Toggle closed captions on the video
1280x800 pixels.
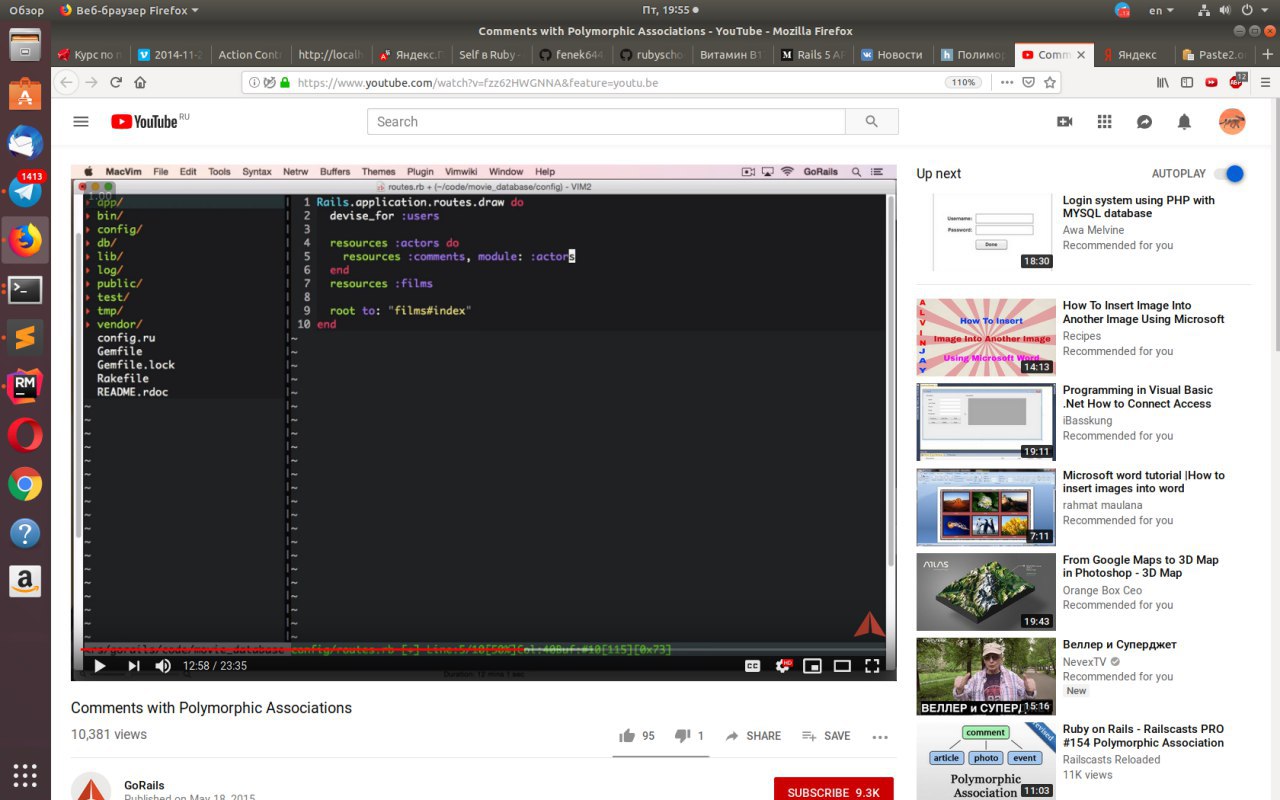pyautogui.click(x=752, y=666)
